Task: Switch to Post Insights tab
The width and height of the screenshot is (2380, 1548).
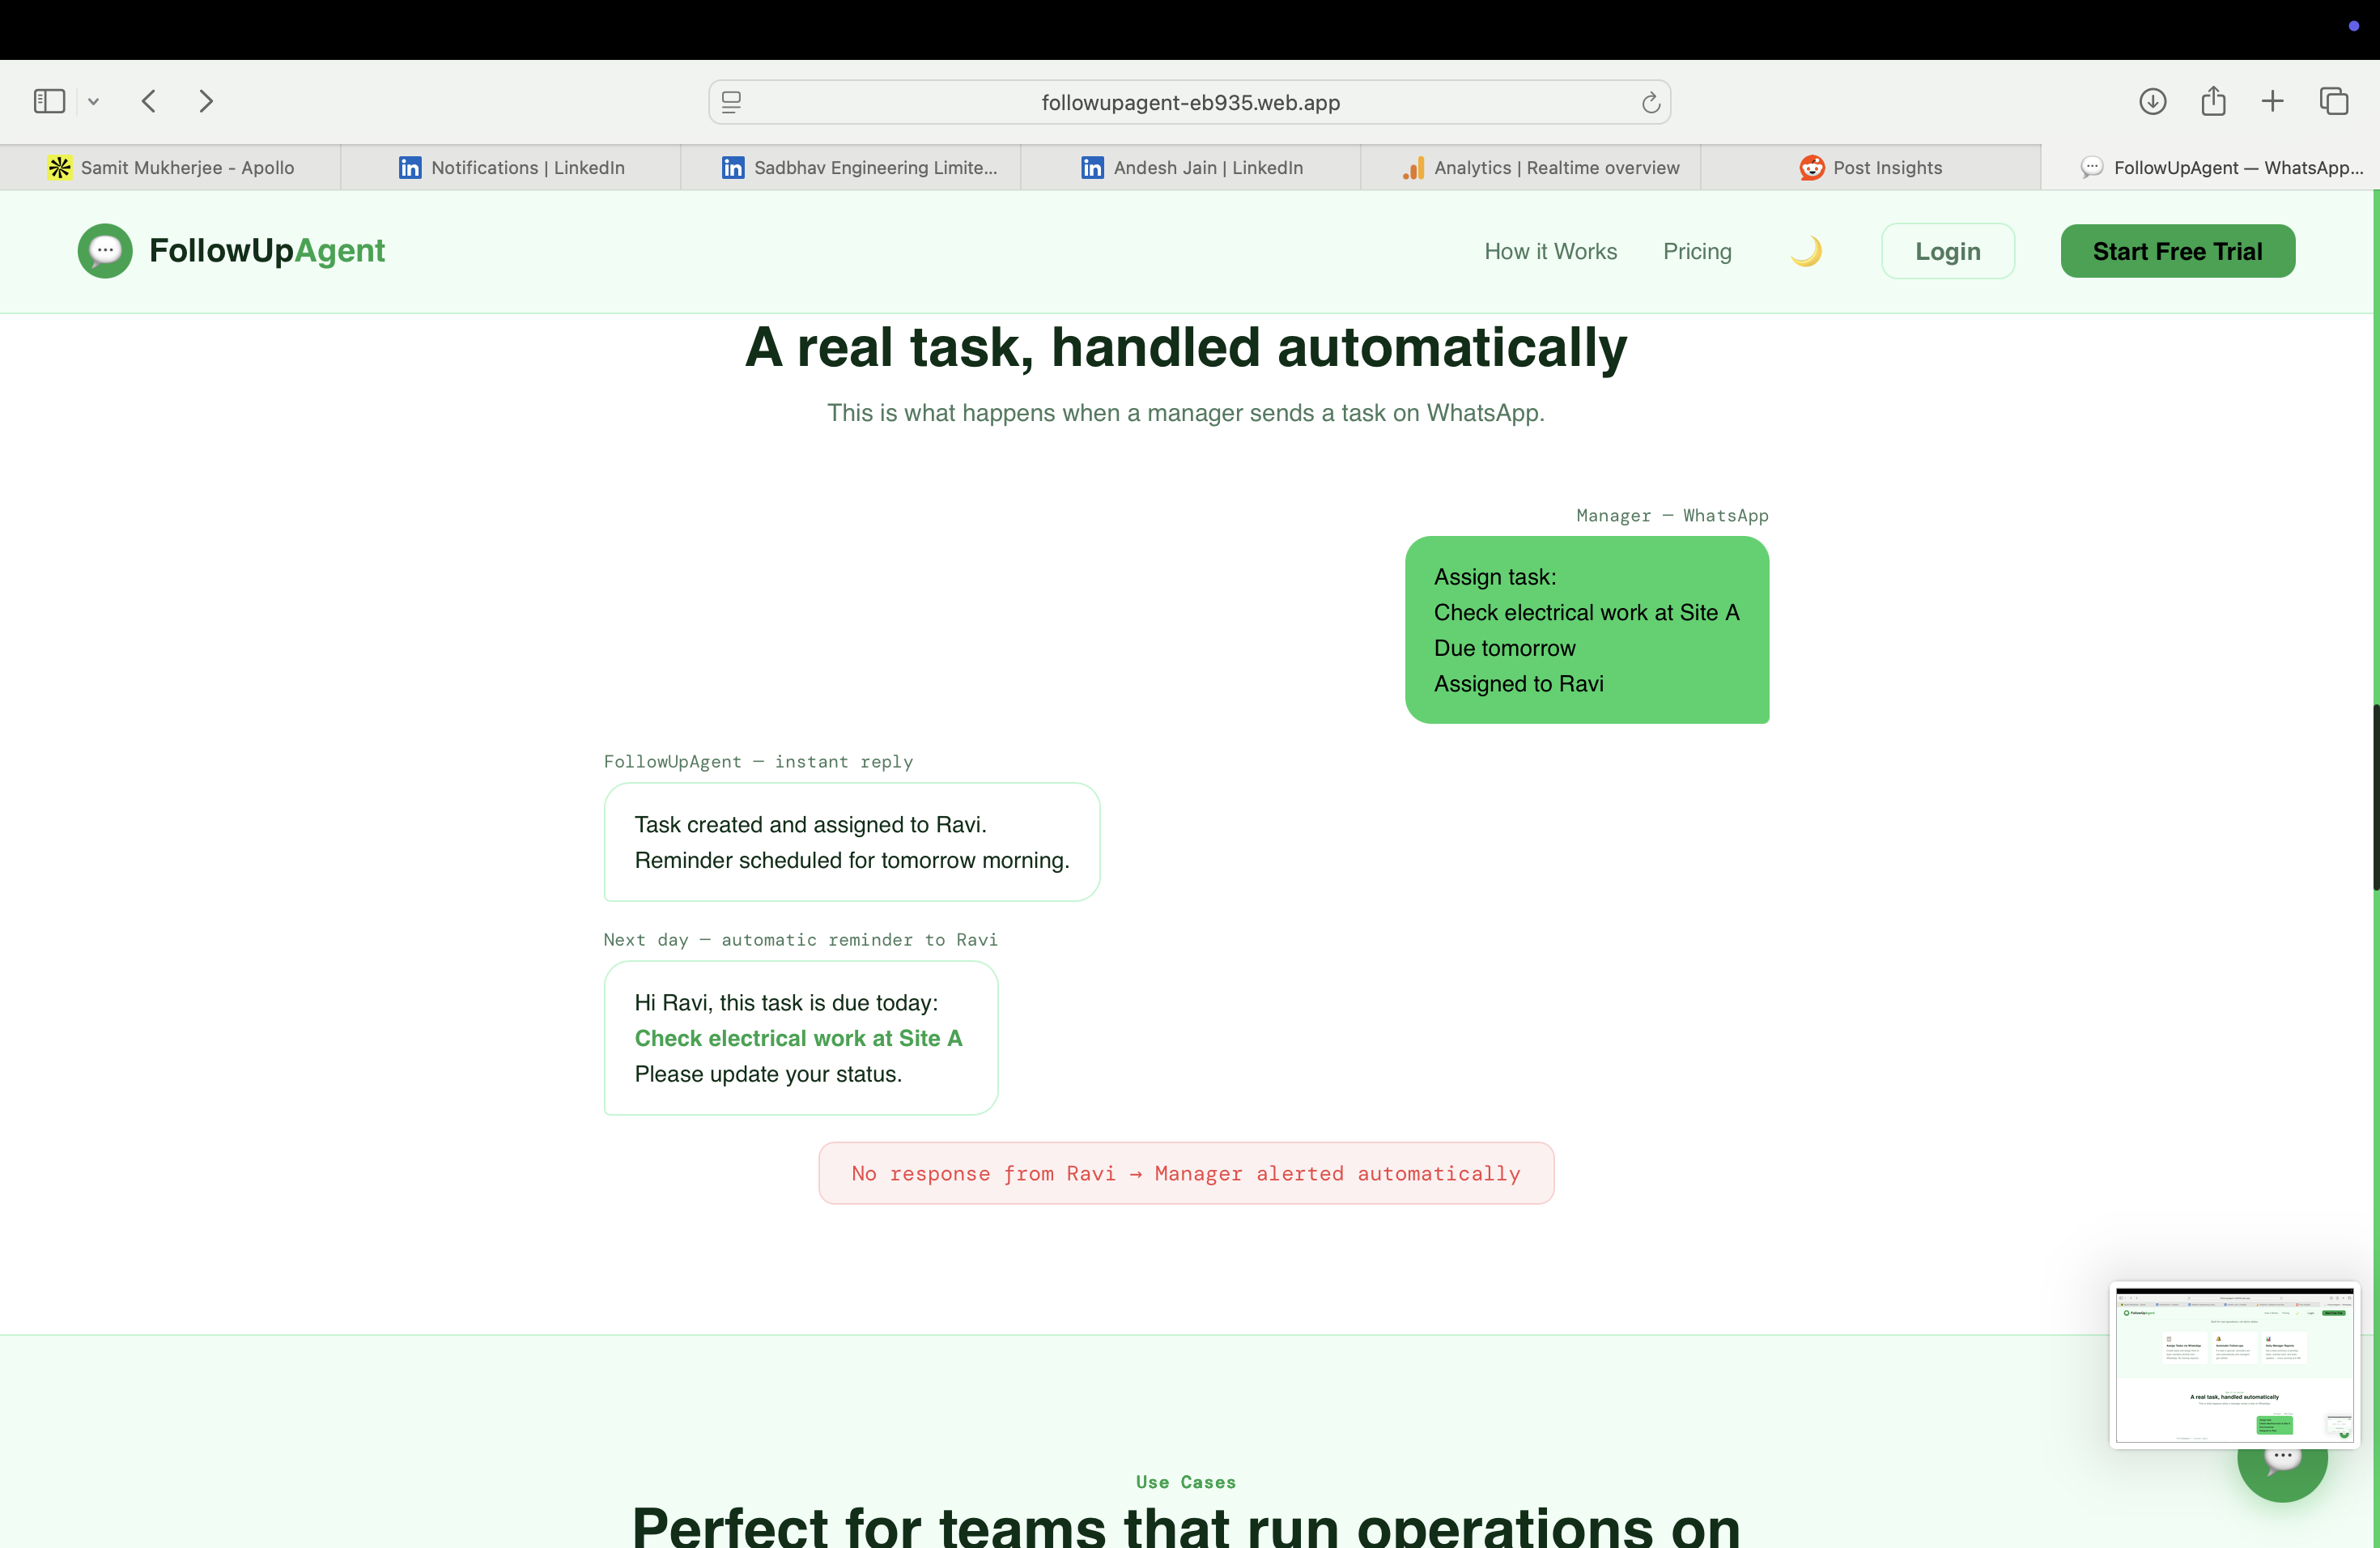Action: pyautogui.click(x=1871, y=168)
